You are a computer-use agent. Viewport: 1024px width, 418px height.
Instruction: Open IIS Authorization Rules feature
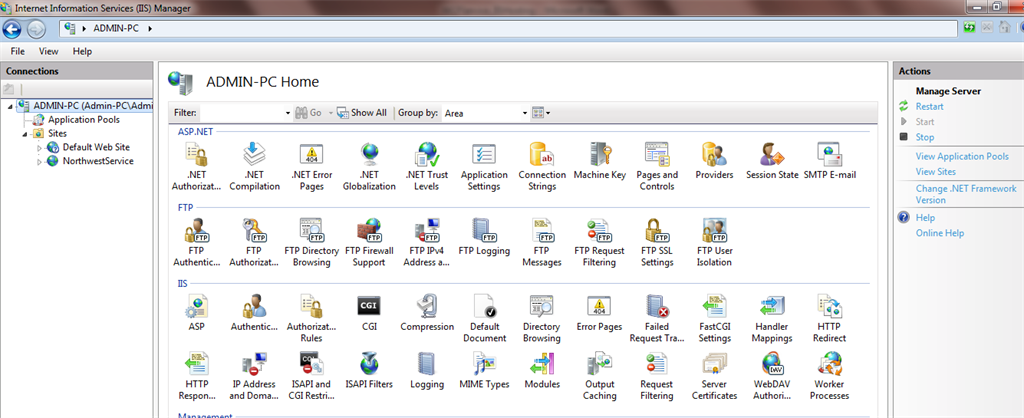[312, 318]
